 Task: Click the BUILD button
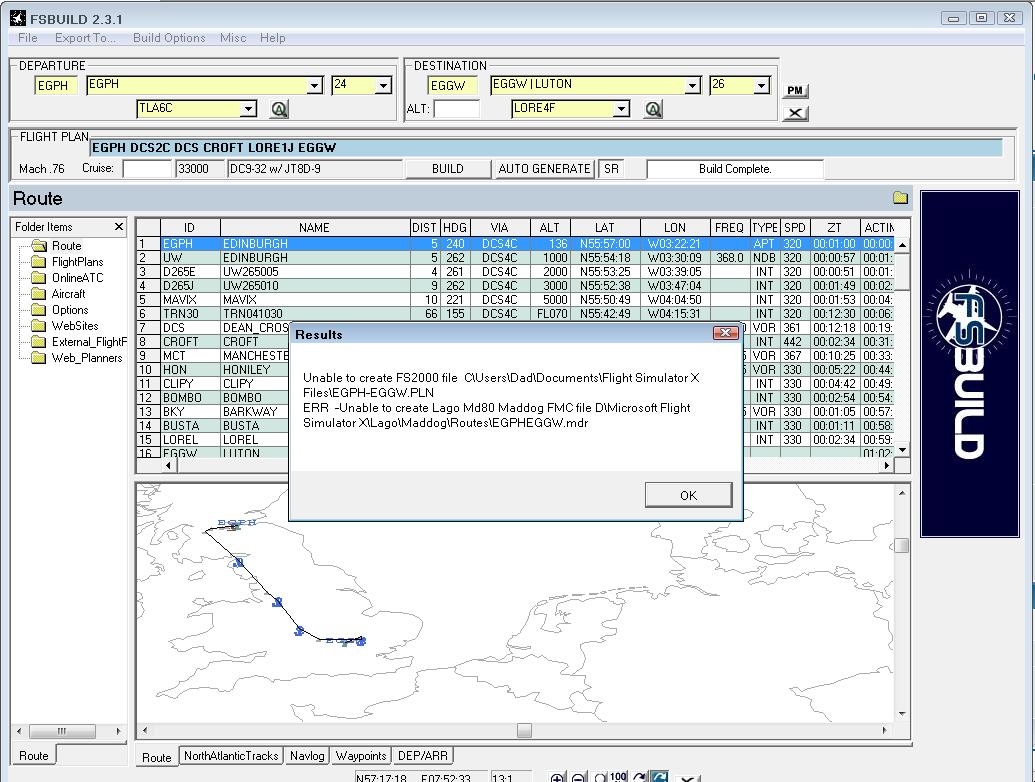[448, 169]
